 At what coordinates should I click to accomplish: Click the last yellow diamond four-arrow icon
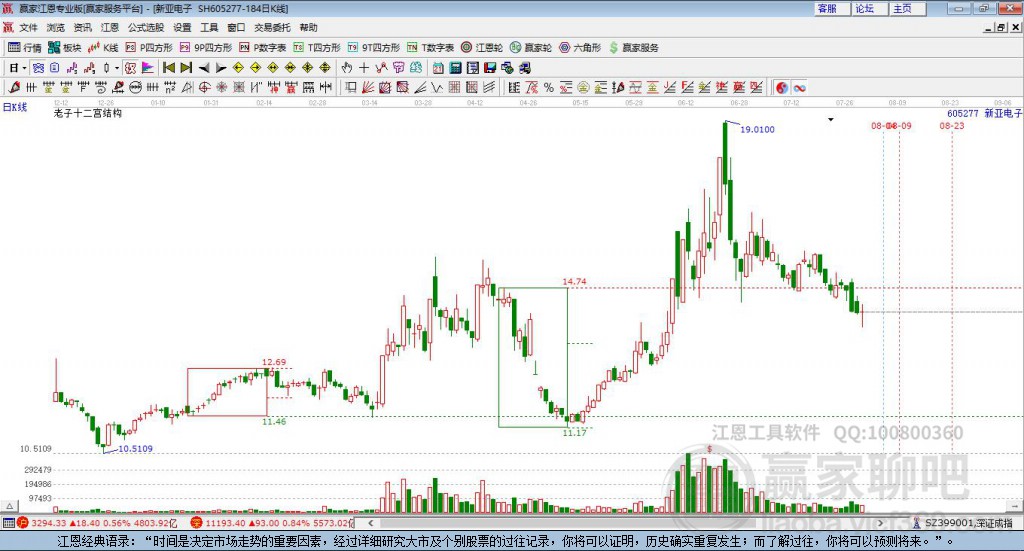(325, 68)
